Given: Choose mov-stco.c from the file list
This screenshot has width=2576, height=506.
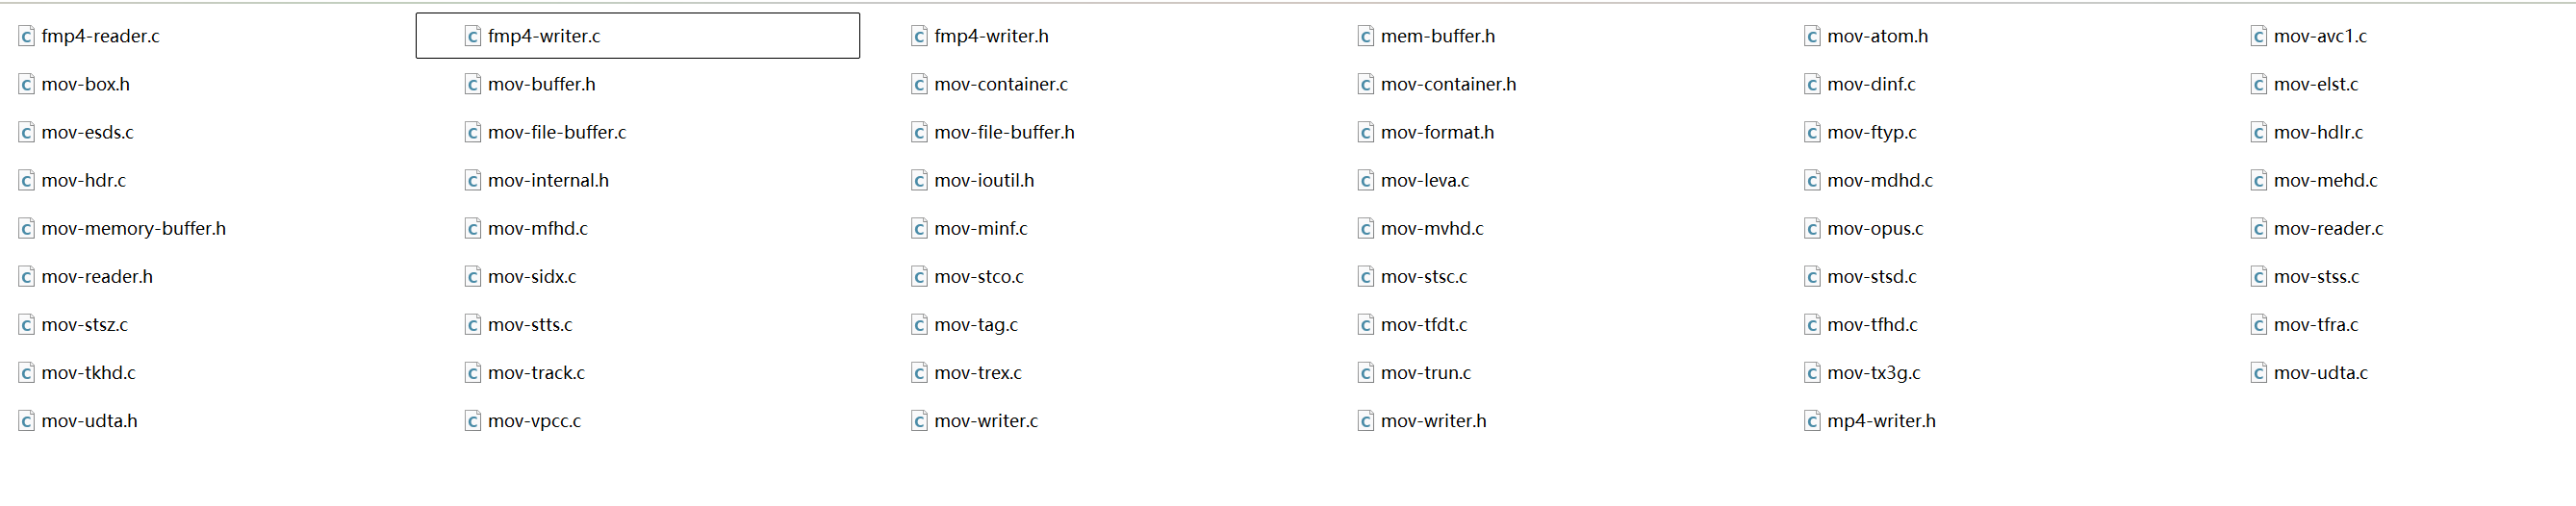Looking at the screenshot, I should (x=979, y=277).
